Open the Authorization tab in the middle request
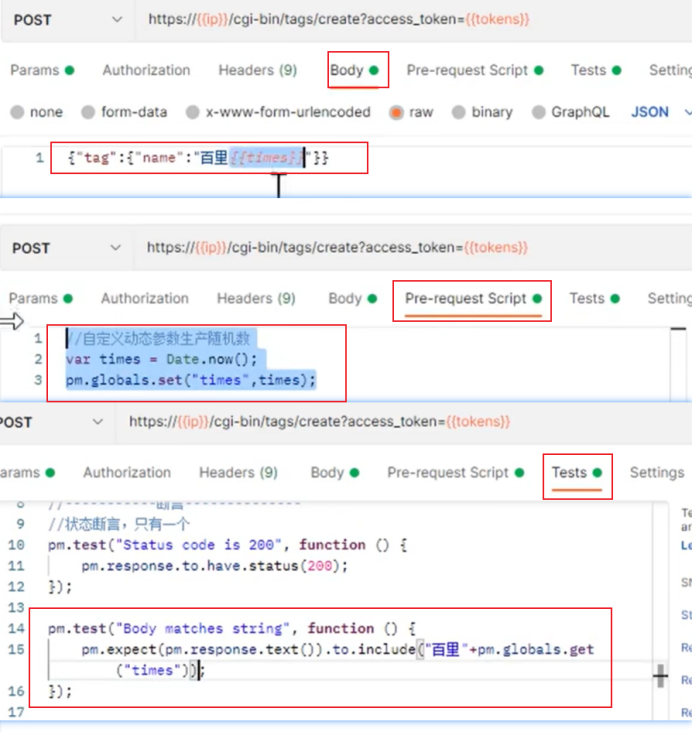This screenshot has height=733, width=692. point(145,298)
